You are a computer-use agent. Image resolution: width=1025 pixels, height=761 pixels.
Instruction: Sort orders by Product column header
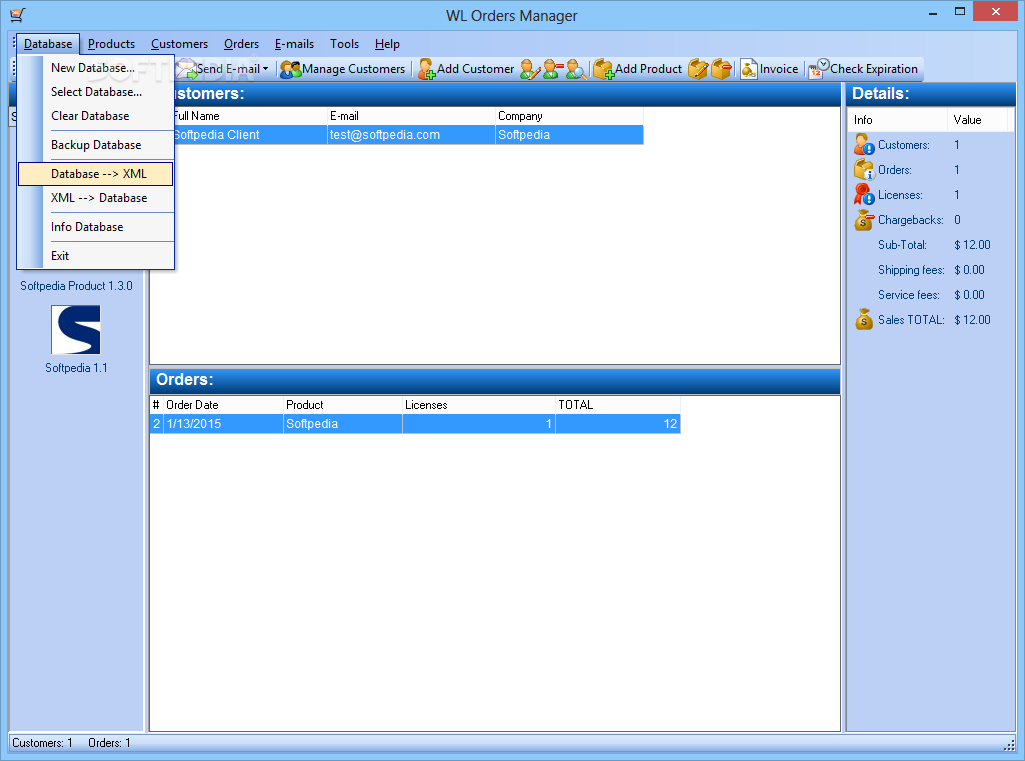[343, 405]
